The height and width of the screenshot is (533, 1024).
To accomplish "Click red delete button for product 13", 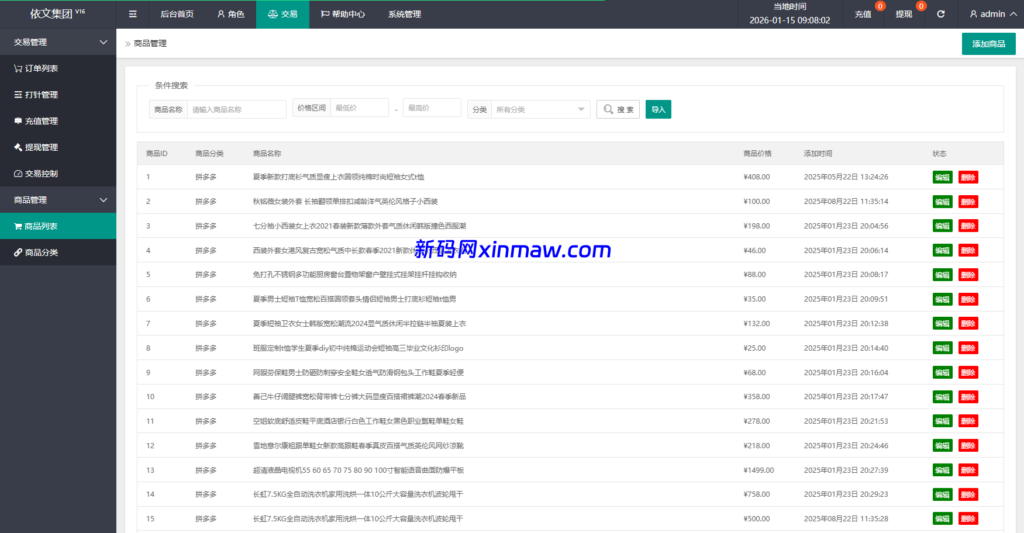I will pyautogui.click(x=968, y=470).
